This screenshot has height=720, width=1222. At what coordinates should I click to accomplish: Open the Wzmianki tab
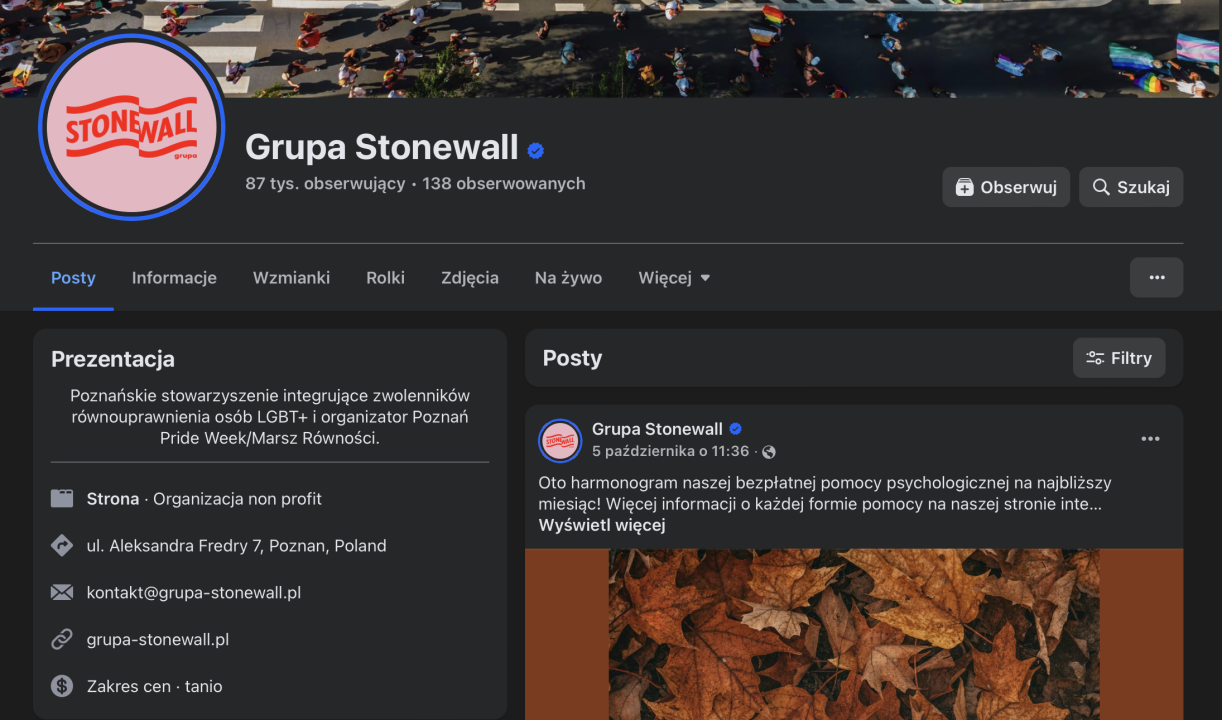[x=291, y=278]
